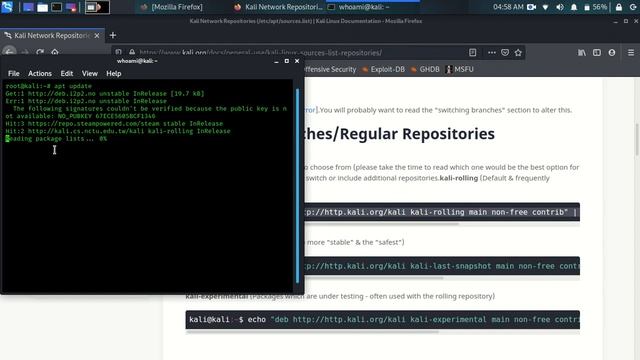Maximize the whoami@kali terminal window
The width and height of the screenshot is (640, 360).
click(287, 61)
